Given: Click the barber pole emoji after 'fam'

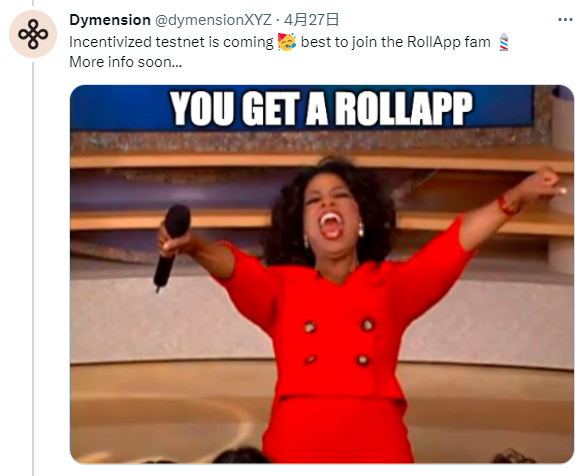Looking at the screenshot, I should click(504, 42).
